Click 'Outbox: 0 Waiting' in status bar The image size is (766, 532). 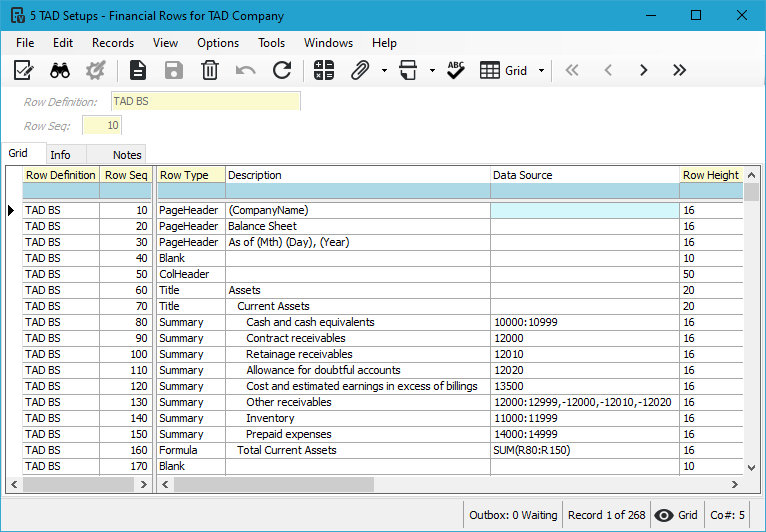coord(513,515)
